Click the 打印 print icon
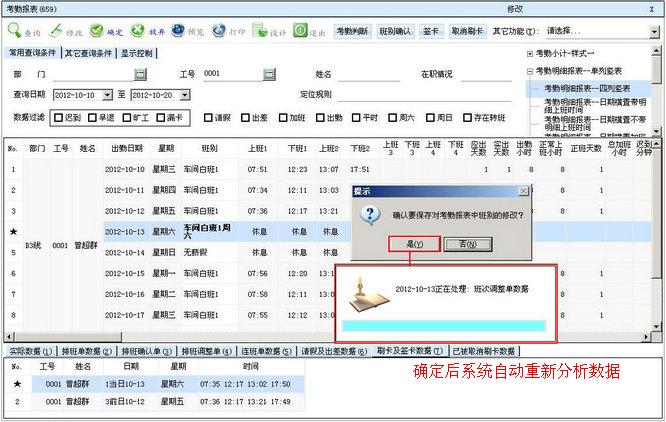The width and height of the screenshot is (666, 422). tap(219, 30)
